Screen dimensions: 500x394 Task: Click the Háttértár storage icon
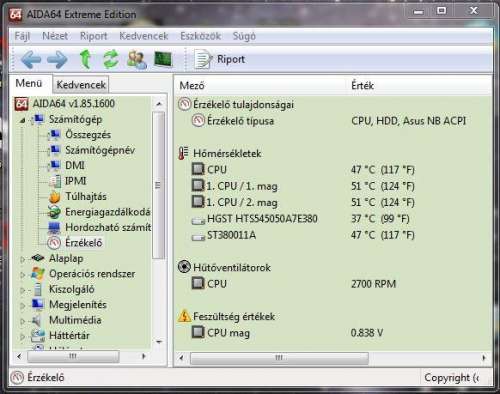[38, 335]
